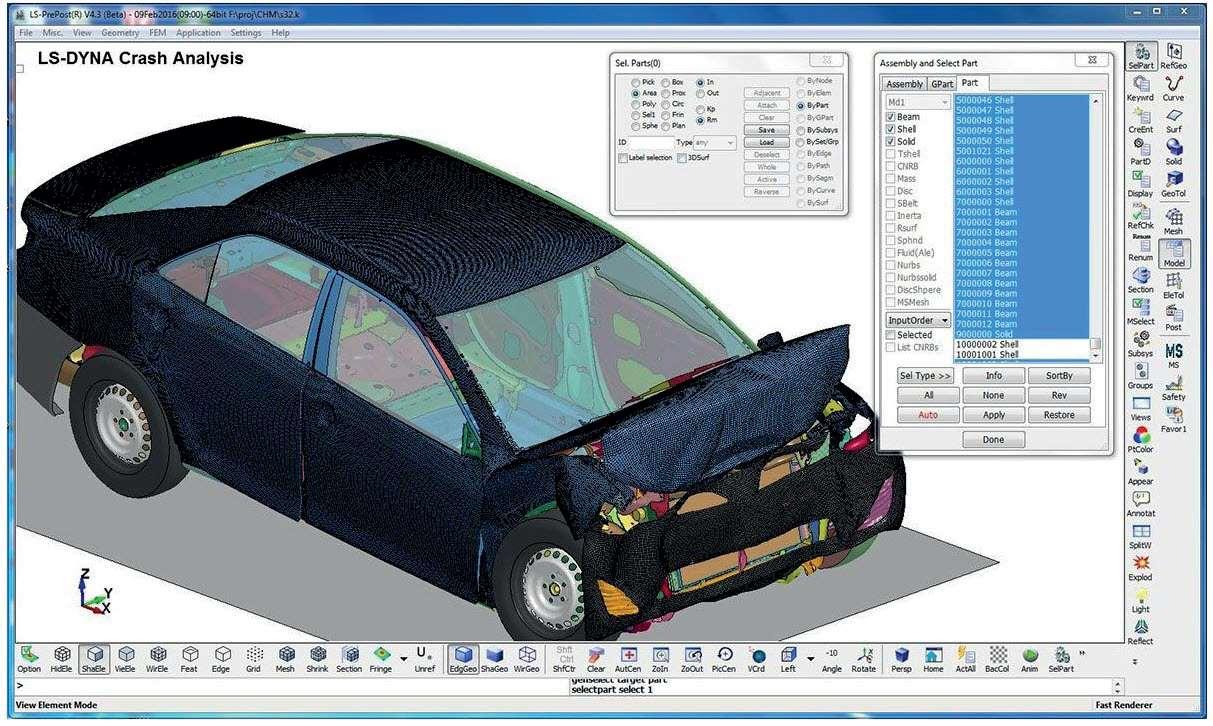
Task: Open the SplitW split window tool
Action: click(1140, 537)
